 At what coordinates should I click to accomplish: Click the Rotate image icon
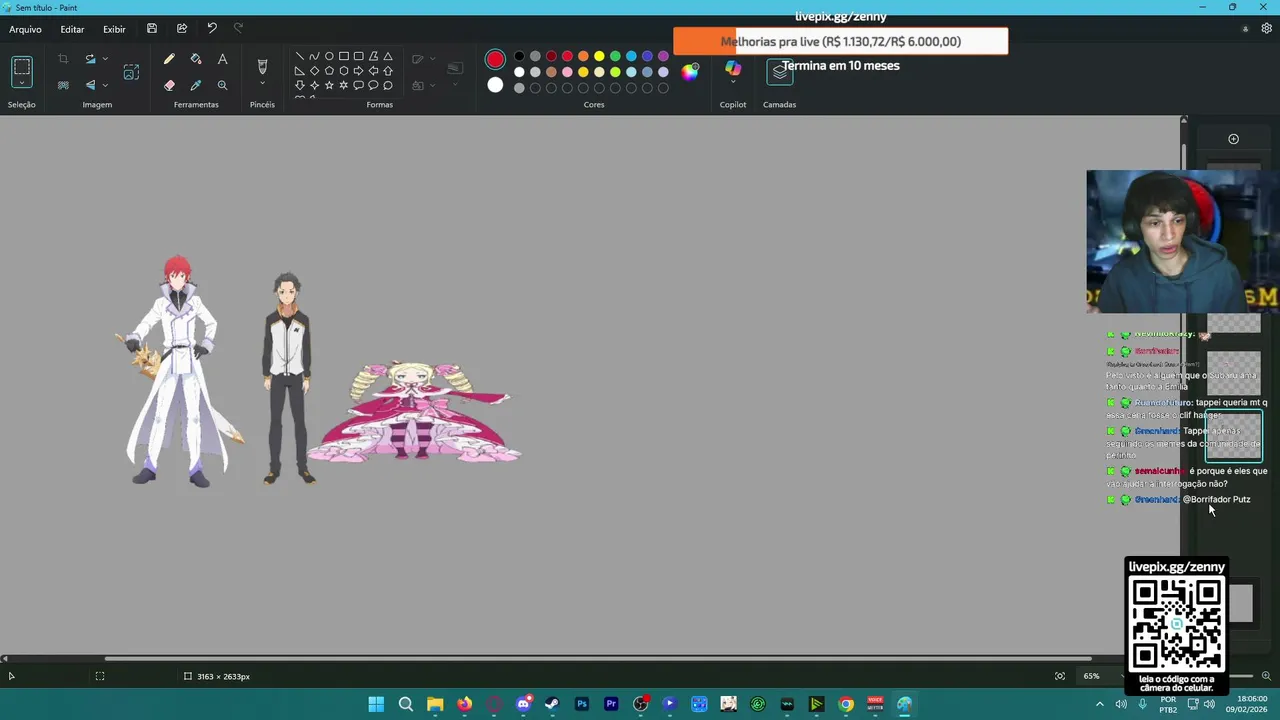(90, 60)
